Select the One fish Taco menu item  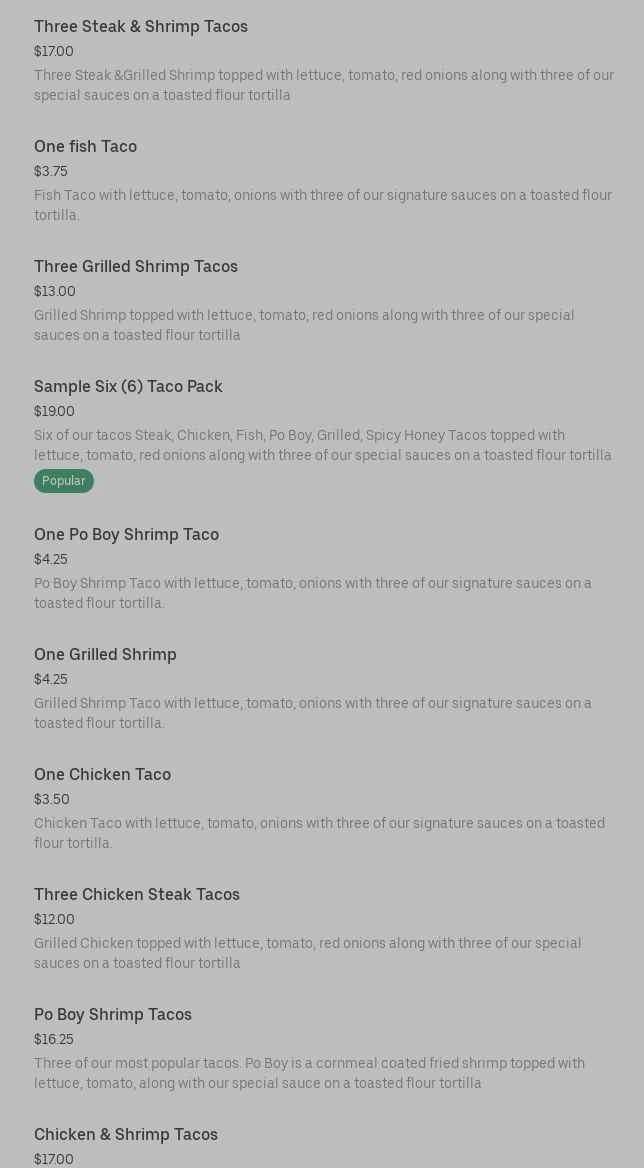(85, 147)
